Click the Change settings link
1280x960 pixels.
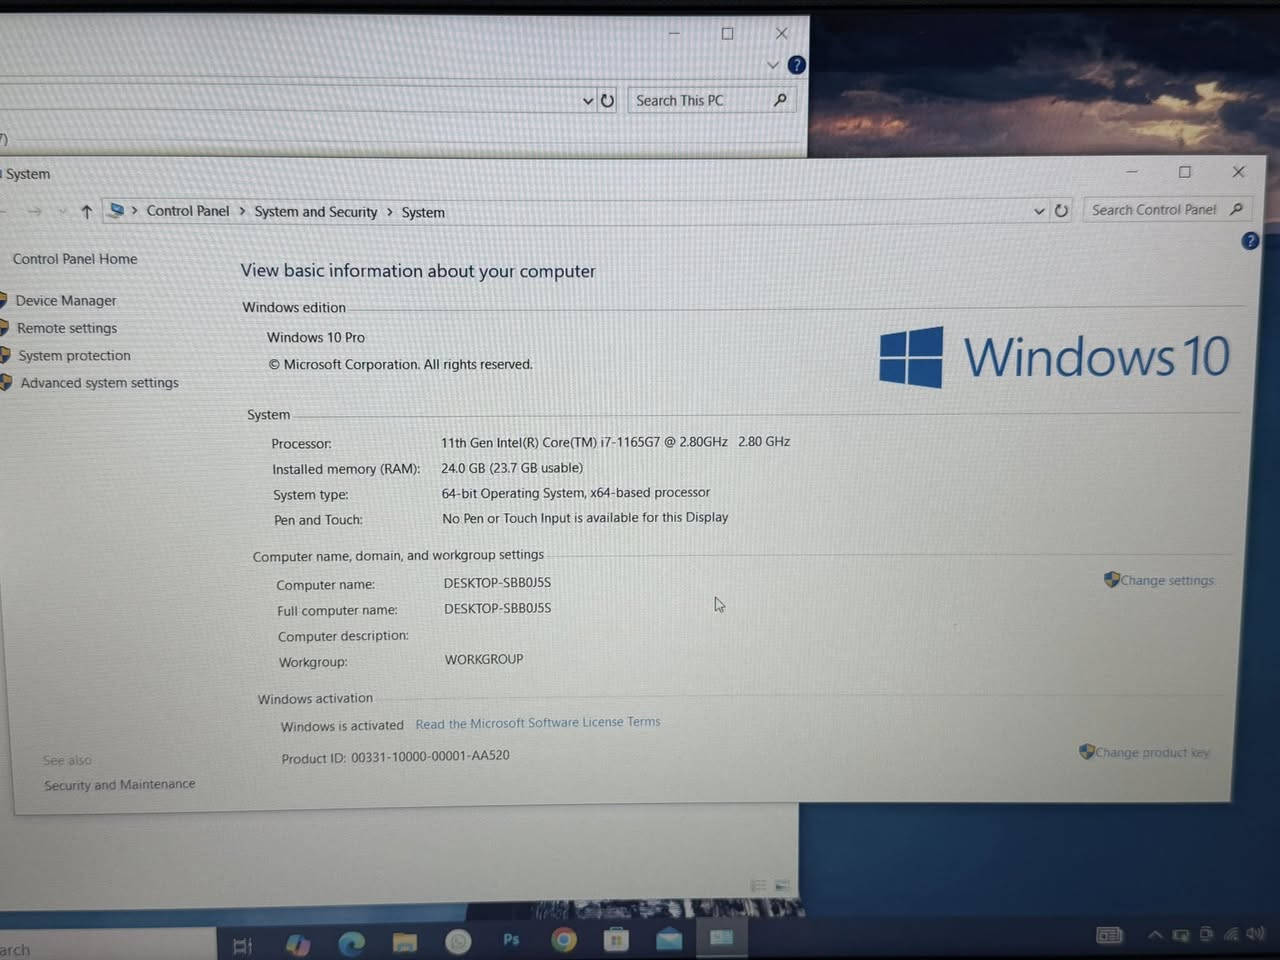[1166, 580]
